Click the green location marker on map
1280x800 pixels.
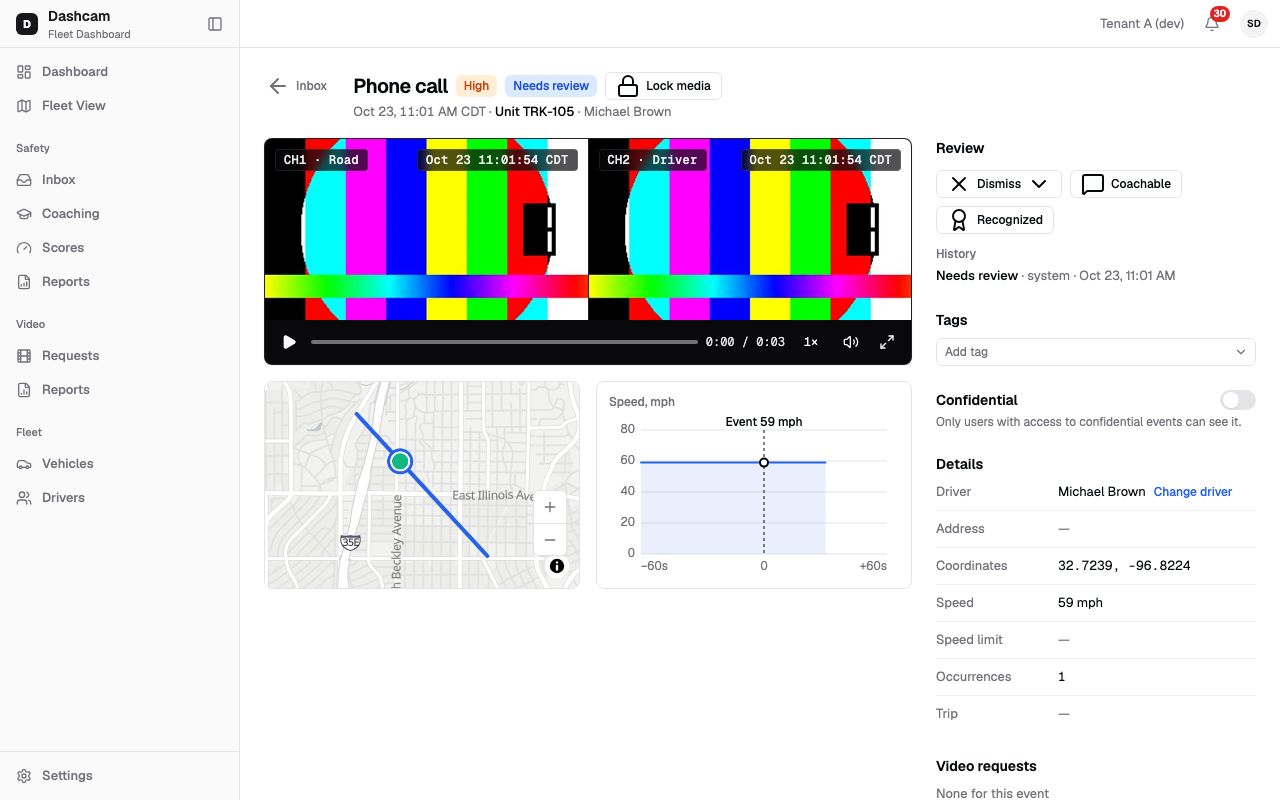(x=400, y=461)
